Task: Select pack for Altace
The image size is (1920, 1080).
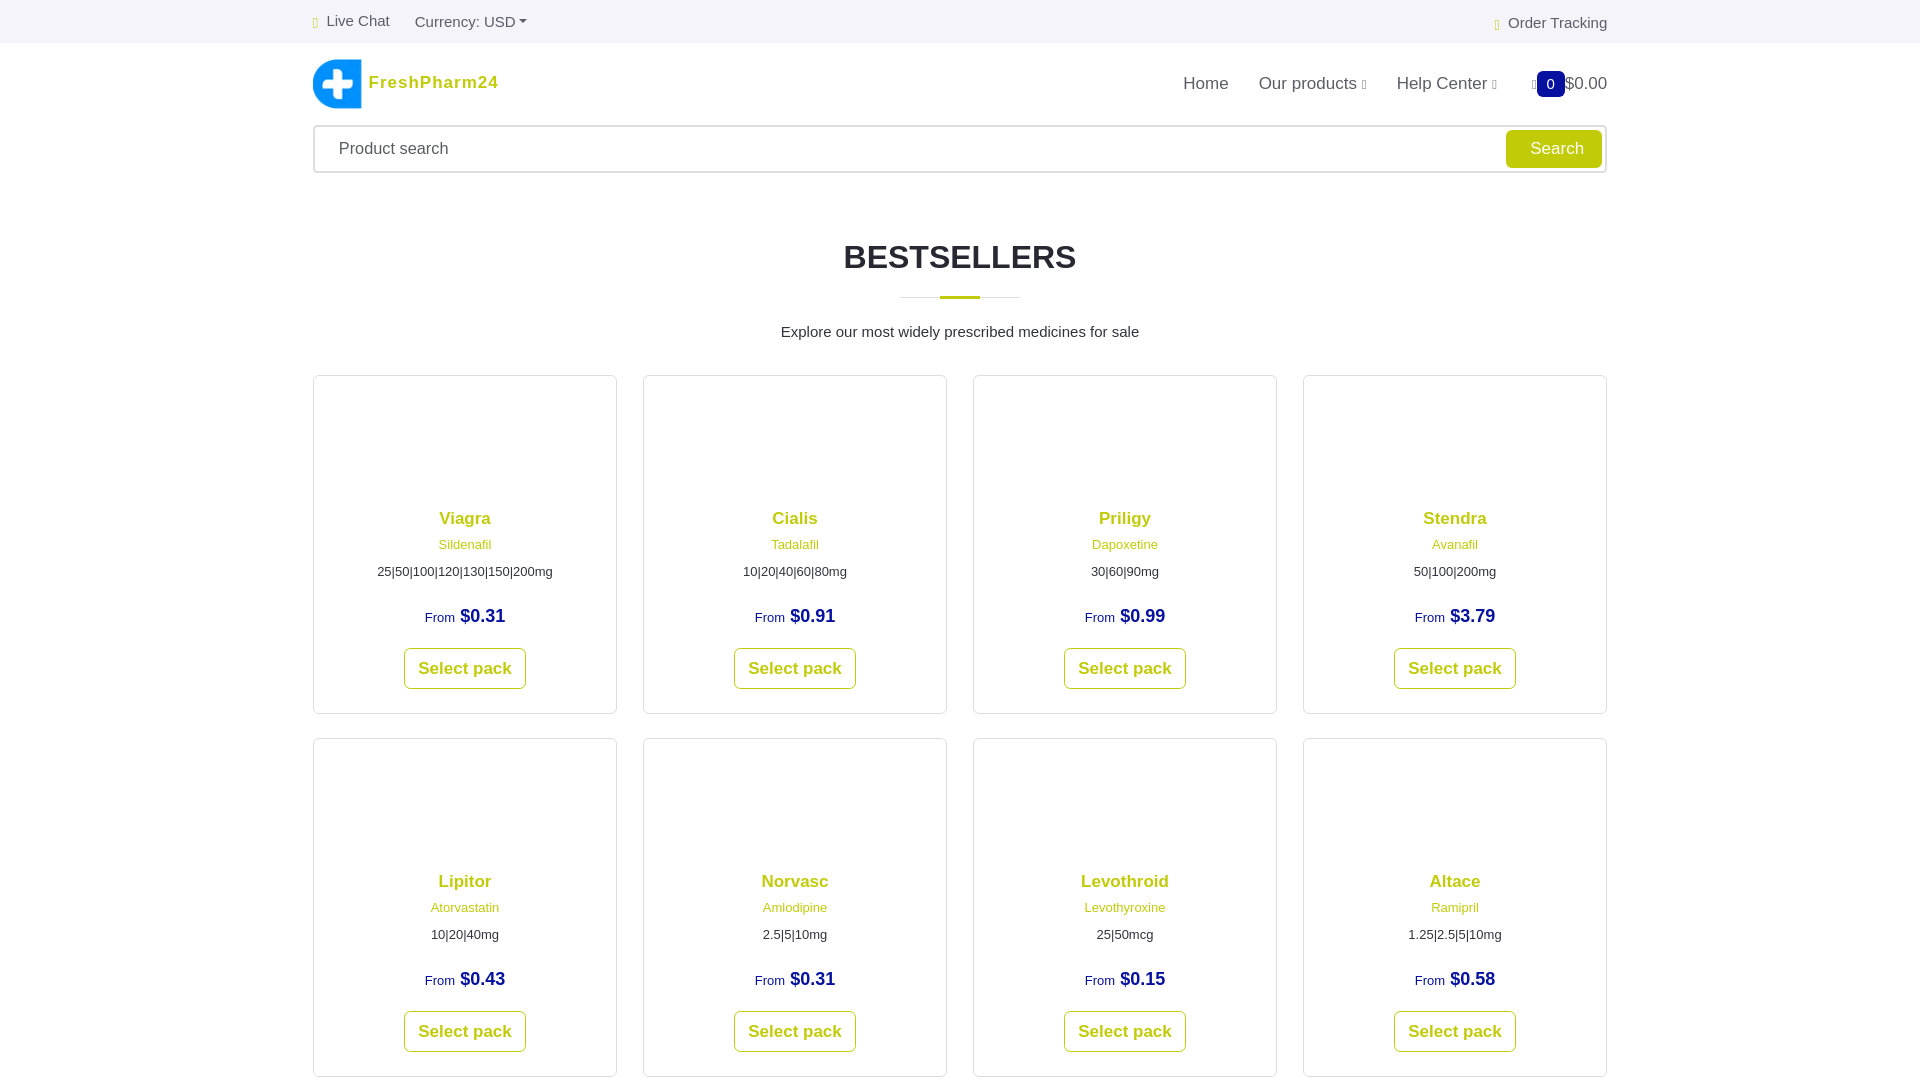Action: click(1455, 1032)
